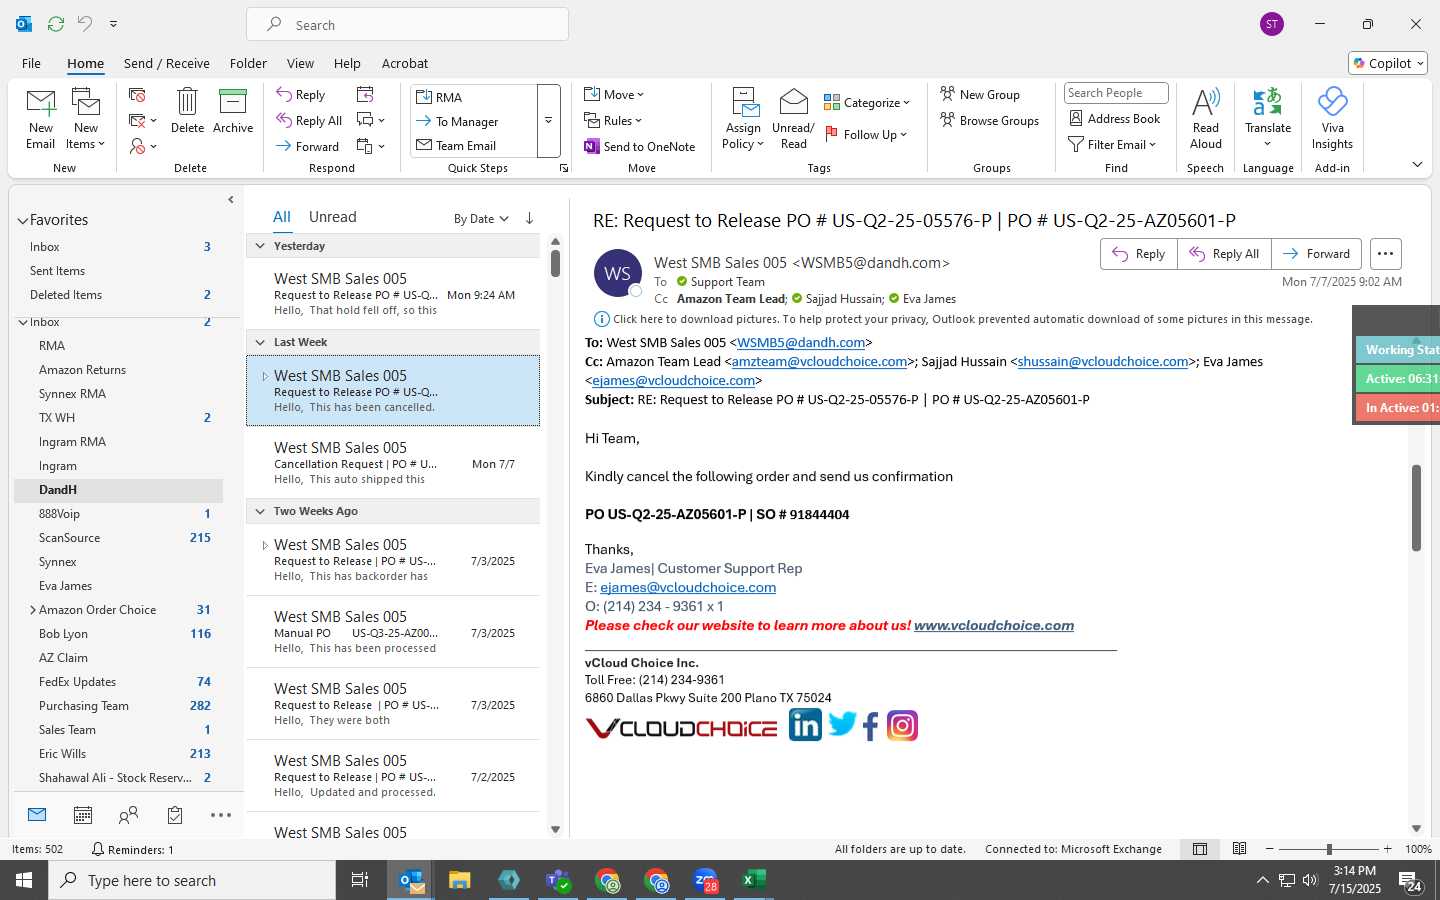Open the Calendar view icon

click(83, 816)
